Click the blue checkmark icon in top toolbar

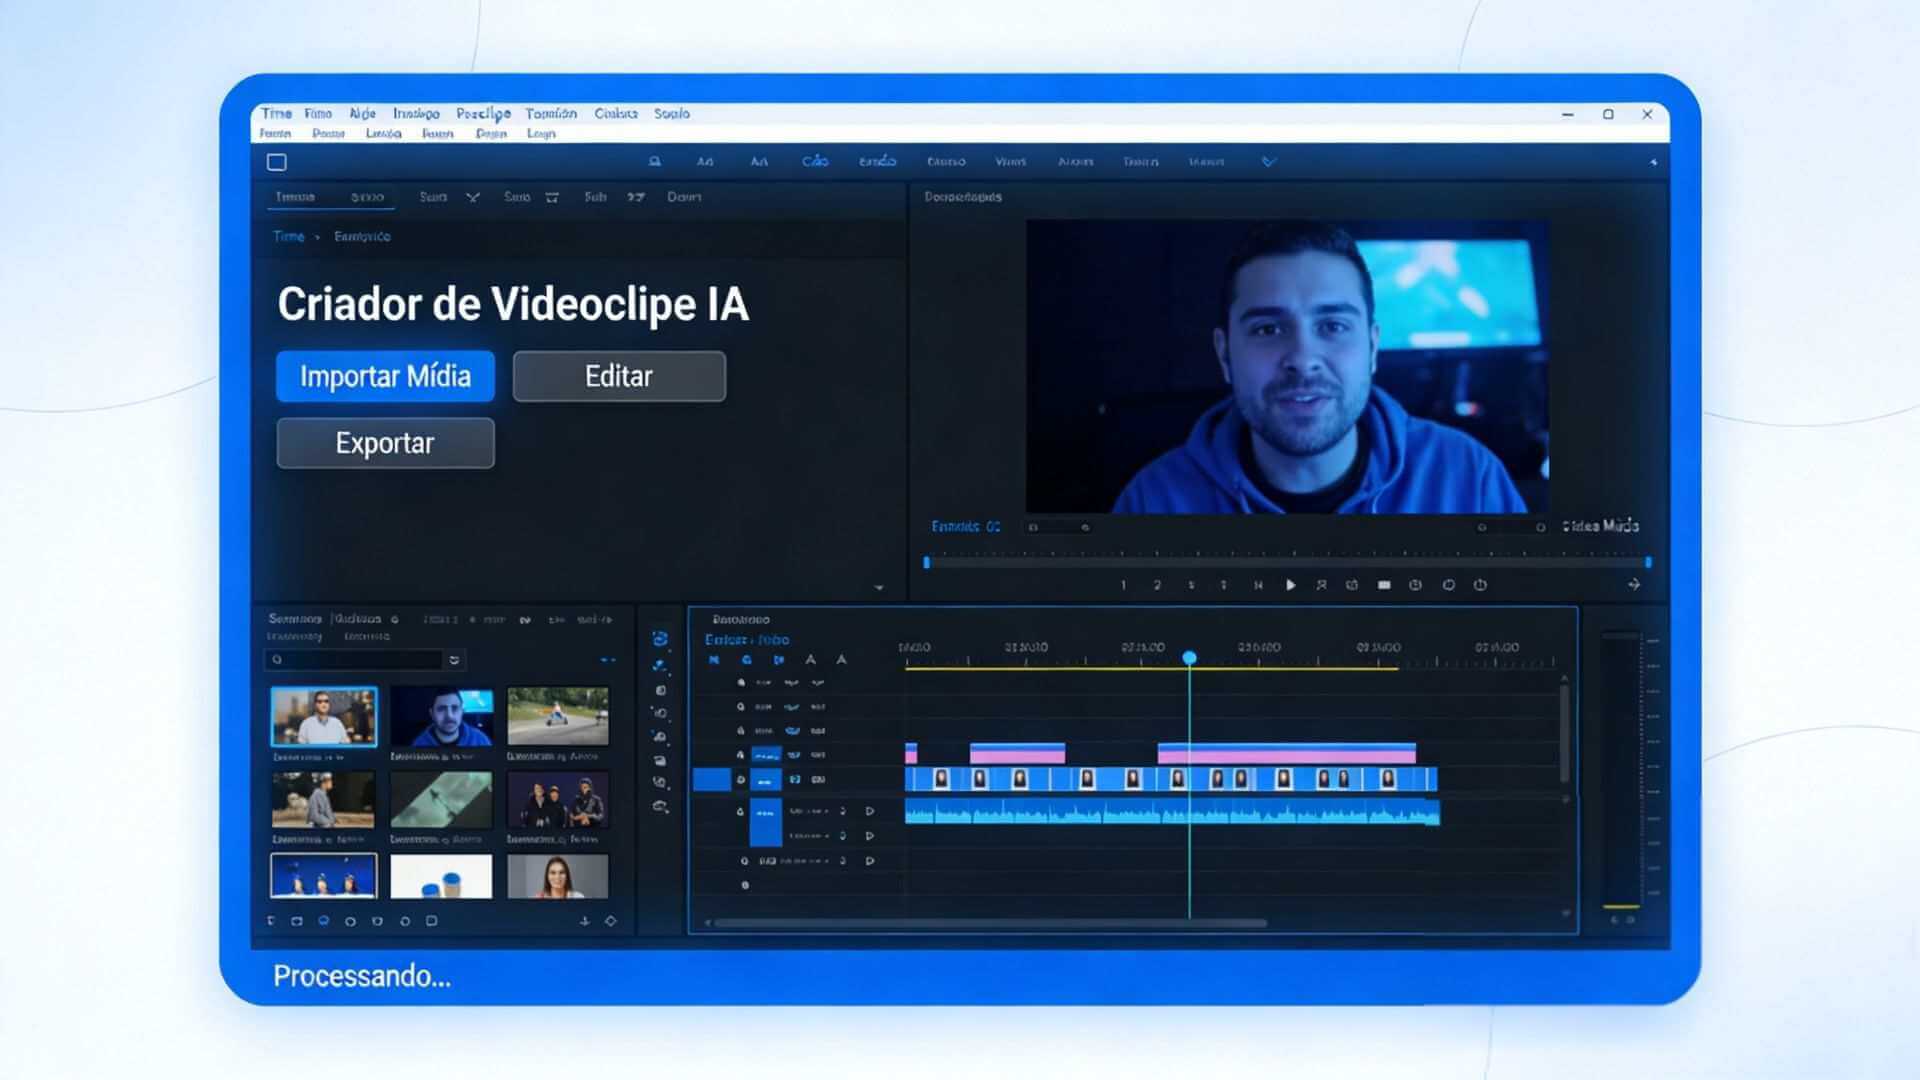tap(1269, 161)
